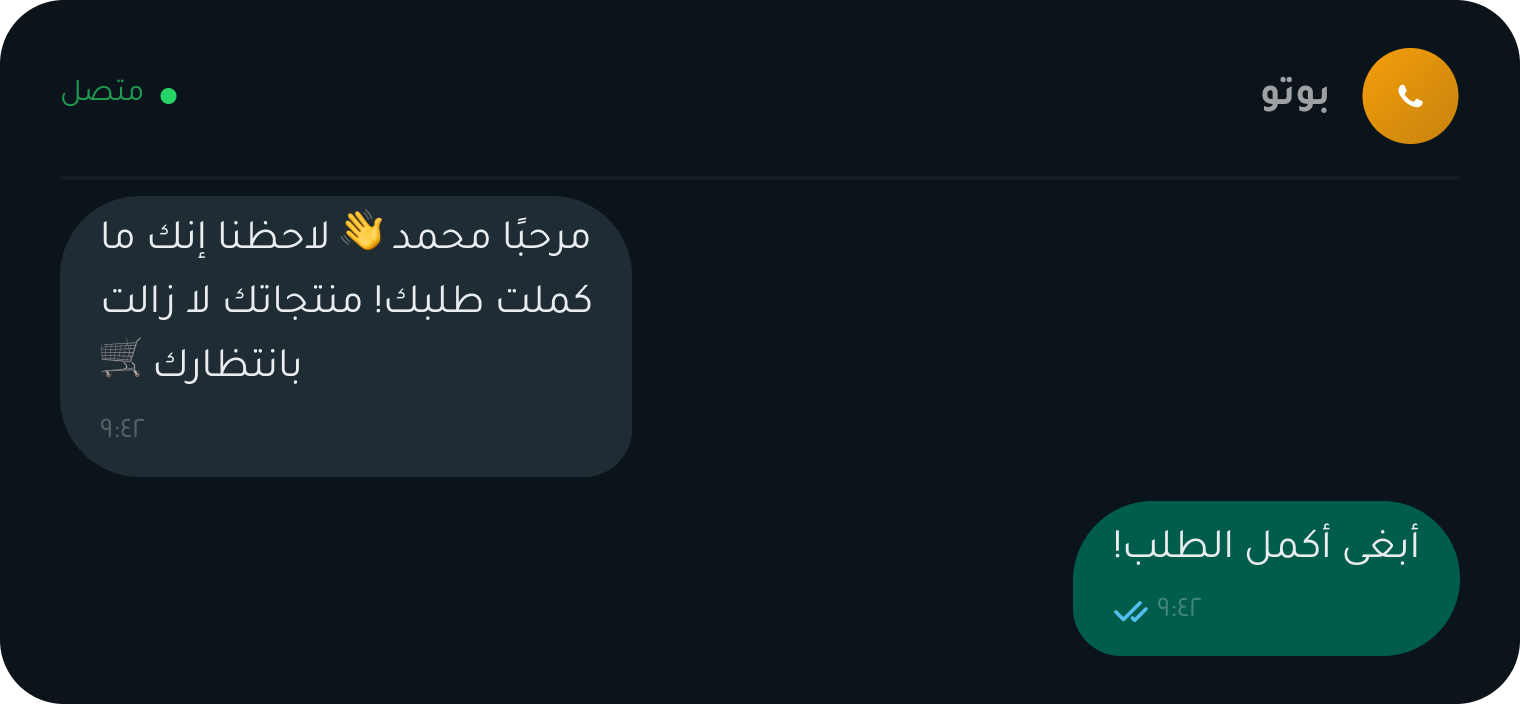Click the white phone handset icon
The width and height of the screenshot is (1520, 704).
(x=1410, y=96)
